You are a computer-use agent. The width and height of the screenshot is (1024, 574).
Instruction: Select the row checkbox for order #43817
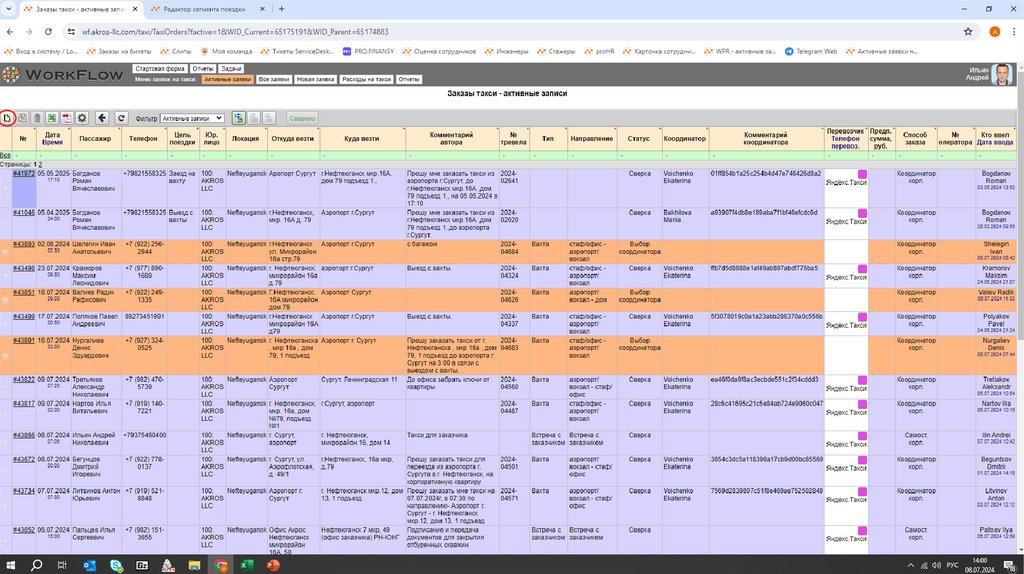5,413
